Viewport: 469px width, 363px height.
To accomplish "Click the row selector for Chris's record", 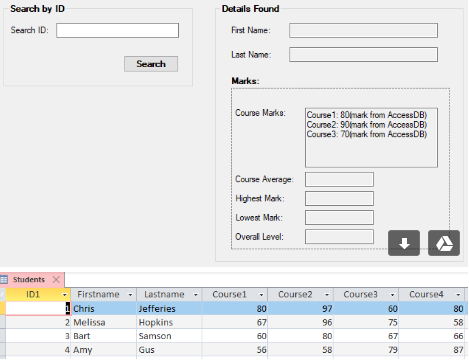I will pyautogui.click(x=3, y=309).
